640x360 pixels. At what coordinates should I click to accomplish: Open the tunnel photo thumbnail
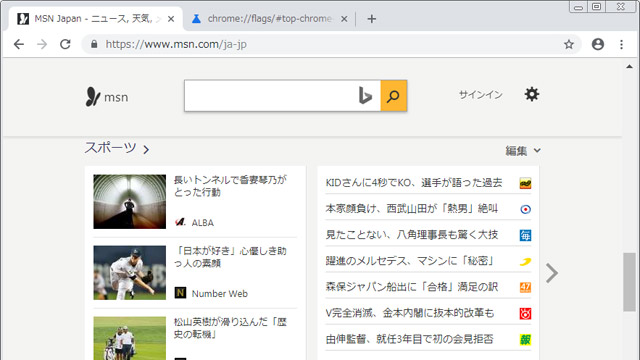[x=129, y=202]
